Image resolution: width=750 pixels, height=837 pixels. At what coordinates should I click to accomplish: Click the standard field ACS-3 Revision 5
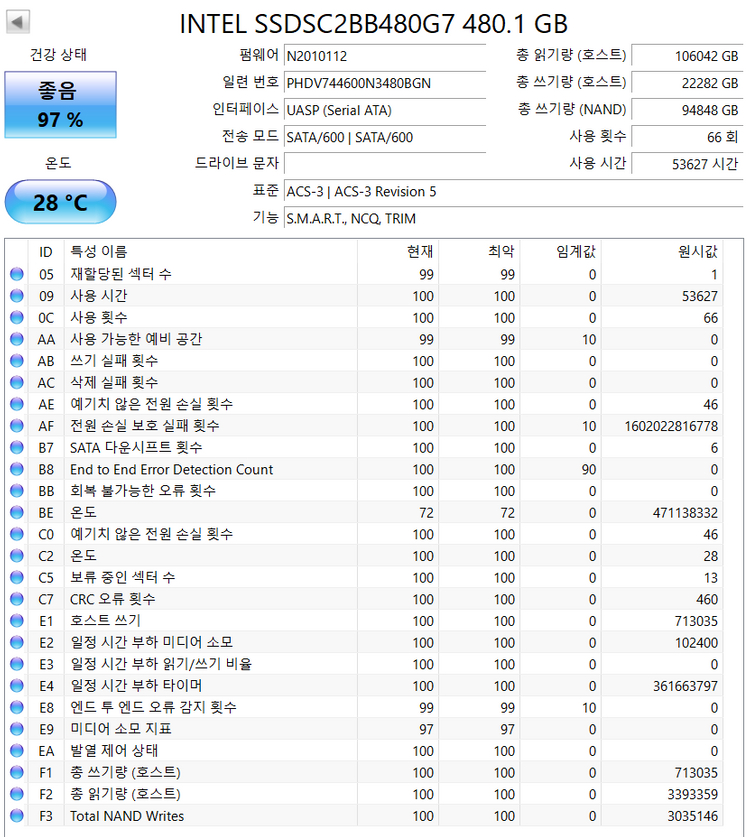point(514,191)
